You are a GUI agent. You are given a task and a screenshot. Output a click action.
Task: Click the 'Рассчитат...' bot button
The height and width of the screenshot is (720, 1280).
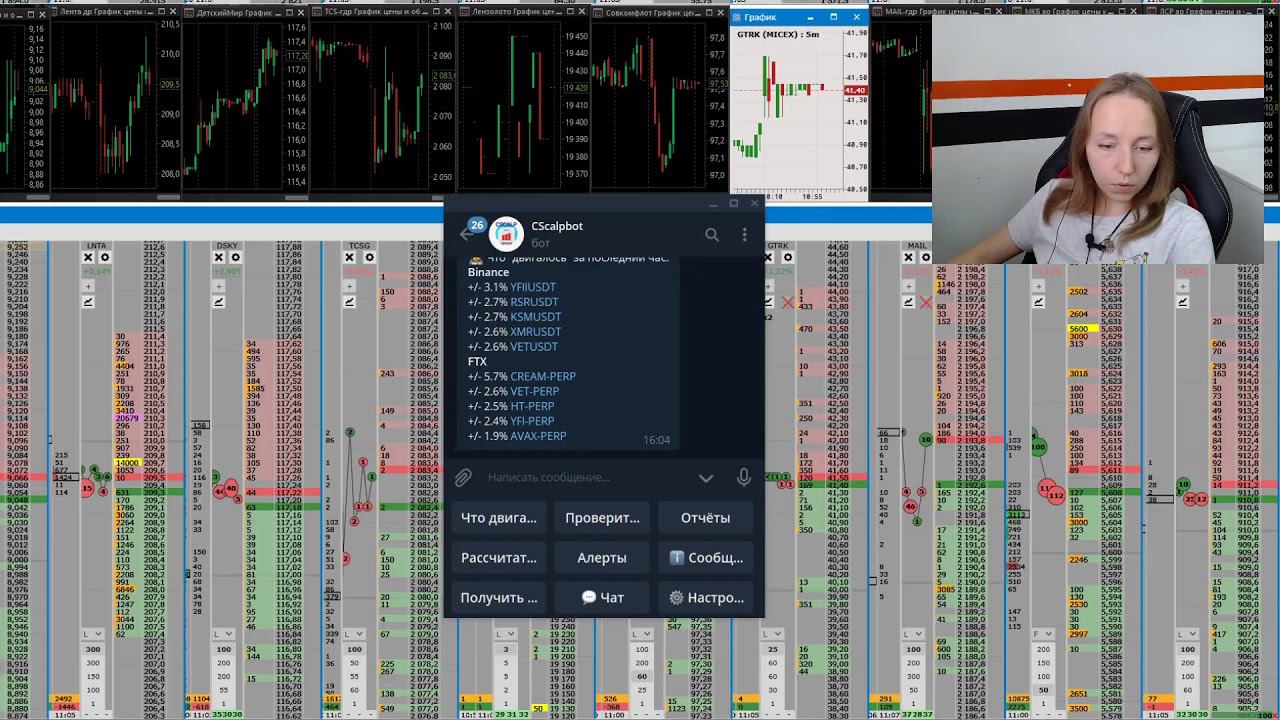499,558
